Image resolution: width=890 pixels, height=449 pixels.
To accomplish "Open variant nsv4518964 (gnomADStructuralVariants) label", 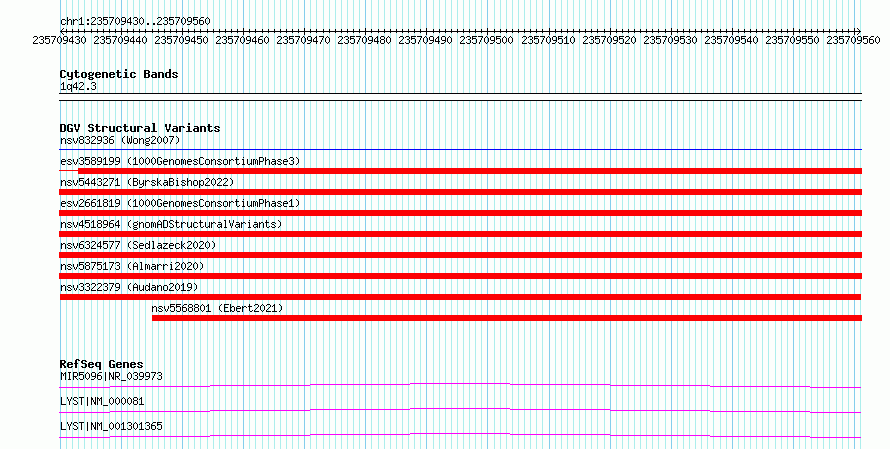I will (x=171, y=224).
